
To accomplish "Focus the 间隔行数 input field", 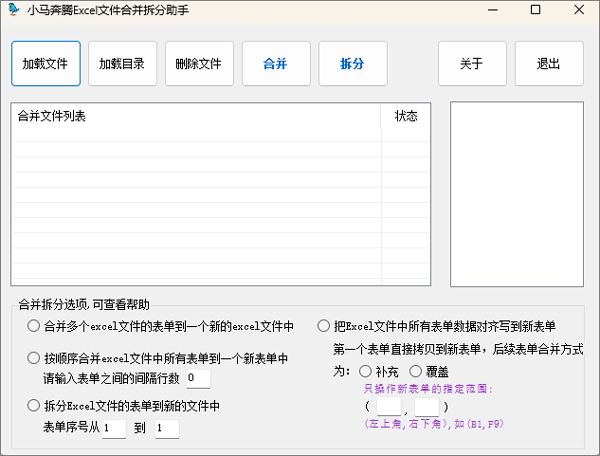I will tap(199, 379).
